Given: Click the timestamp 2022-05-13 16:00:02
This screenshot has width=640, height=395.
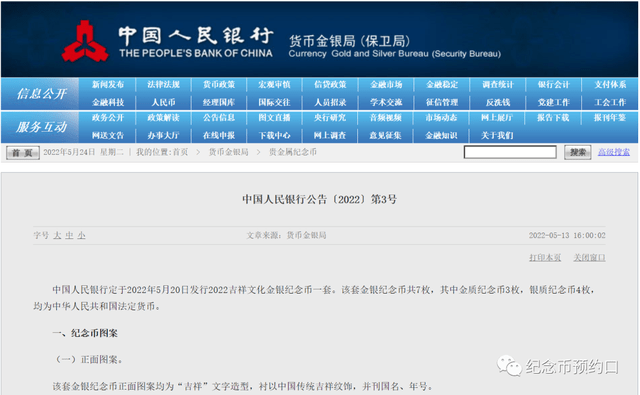Looking at the screenshot, I should pyautogui.click(x=567, y=235).
